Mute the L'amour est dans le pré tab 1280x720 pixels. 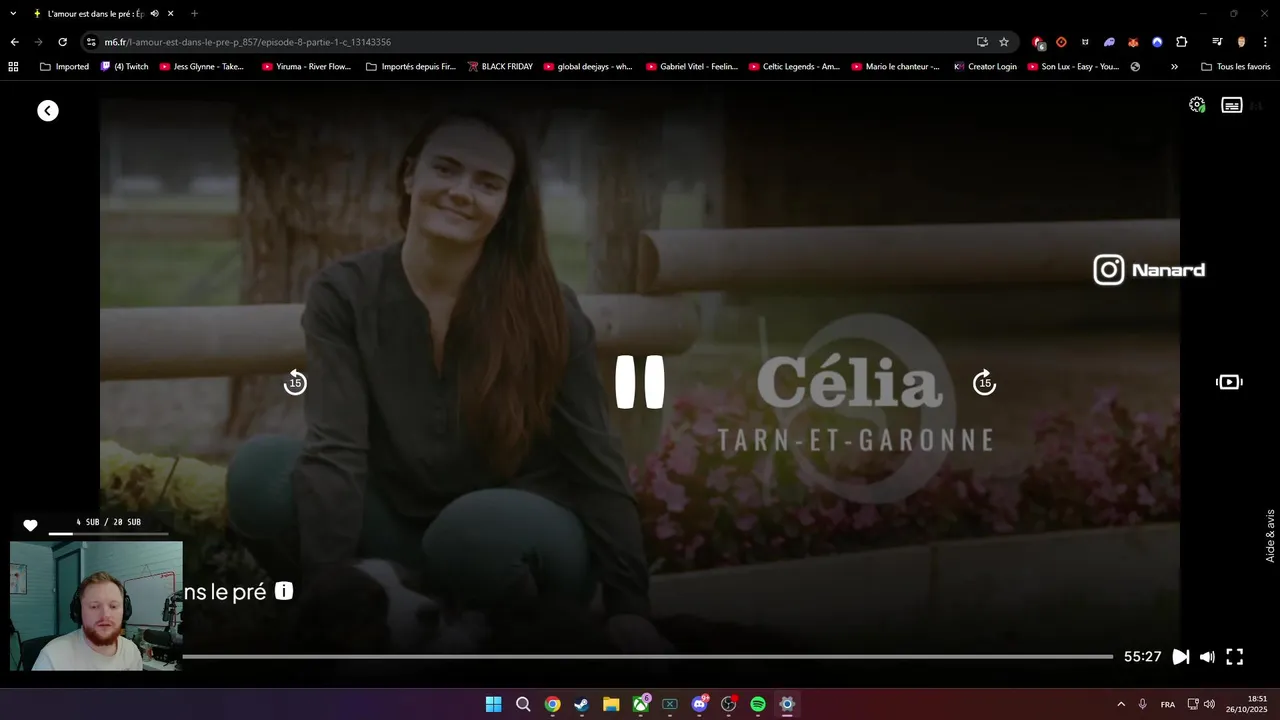[x=154, y=14]
